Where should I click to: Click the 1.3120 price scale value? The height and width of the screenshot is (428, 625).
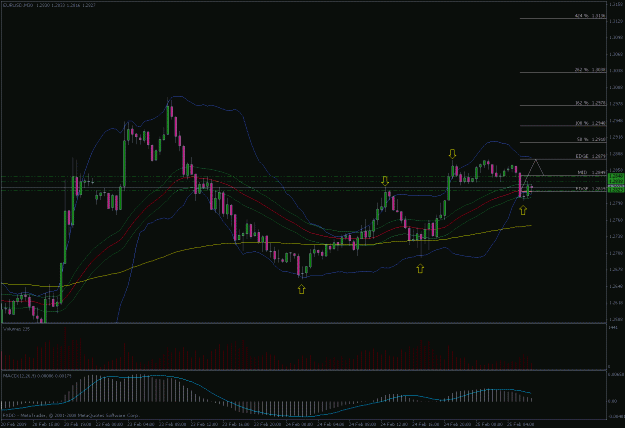(615, 21)
